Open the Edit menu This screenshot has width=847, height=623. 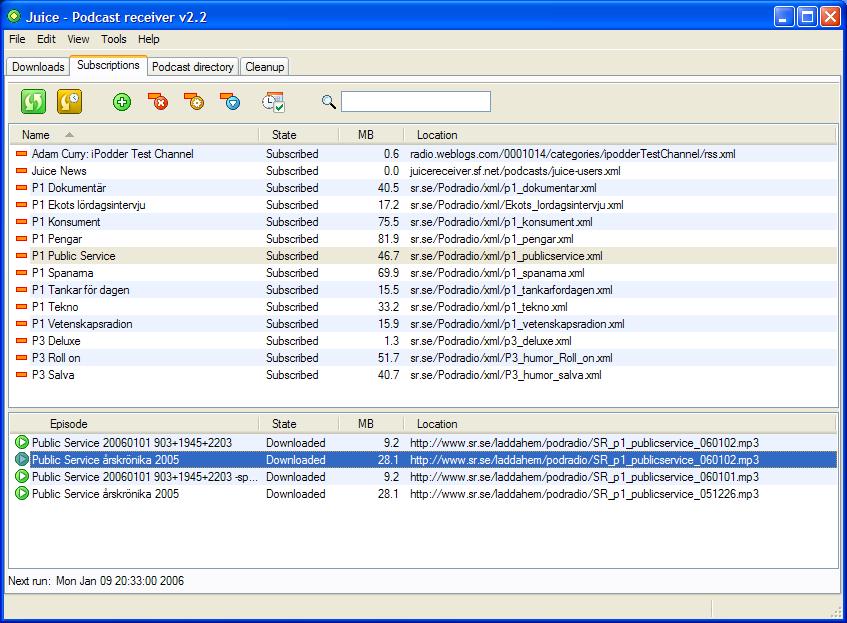46,39
